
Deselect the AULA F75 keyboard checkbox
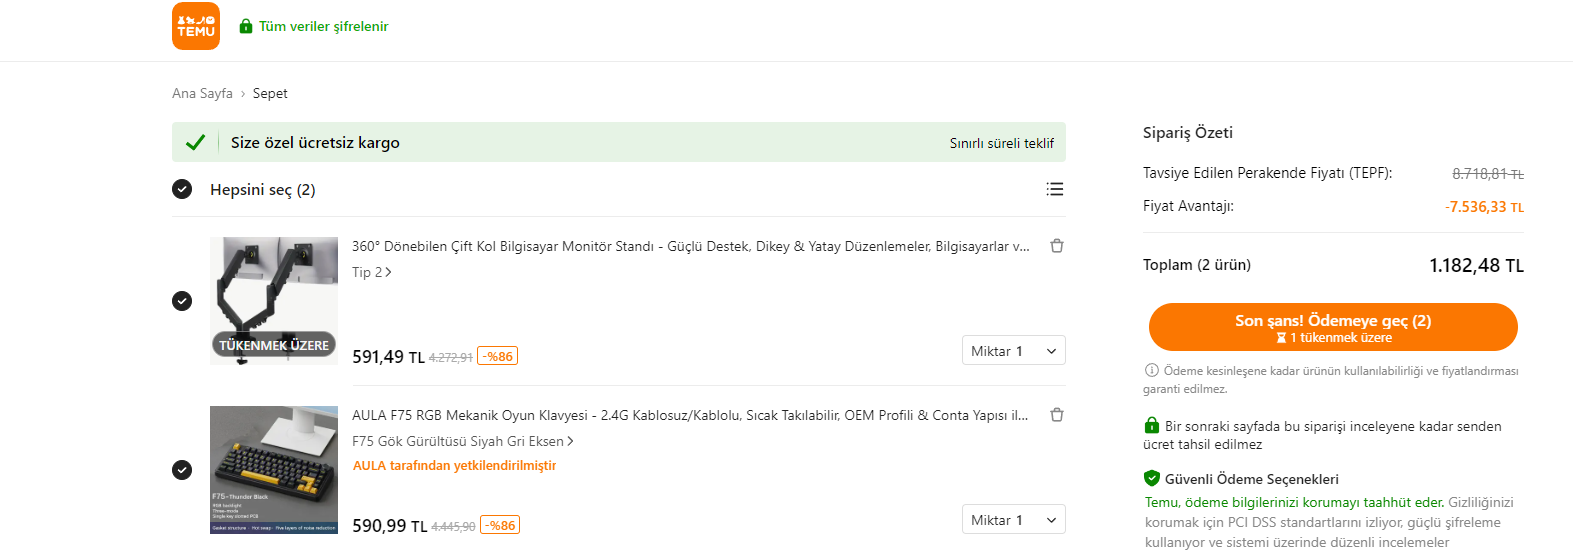pyautogui.click(x=182, y=470)
